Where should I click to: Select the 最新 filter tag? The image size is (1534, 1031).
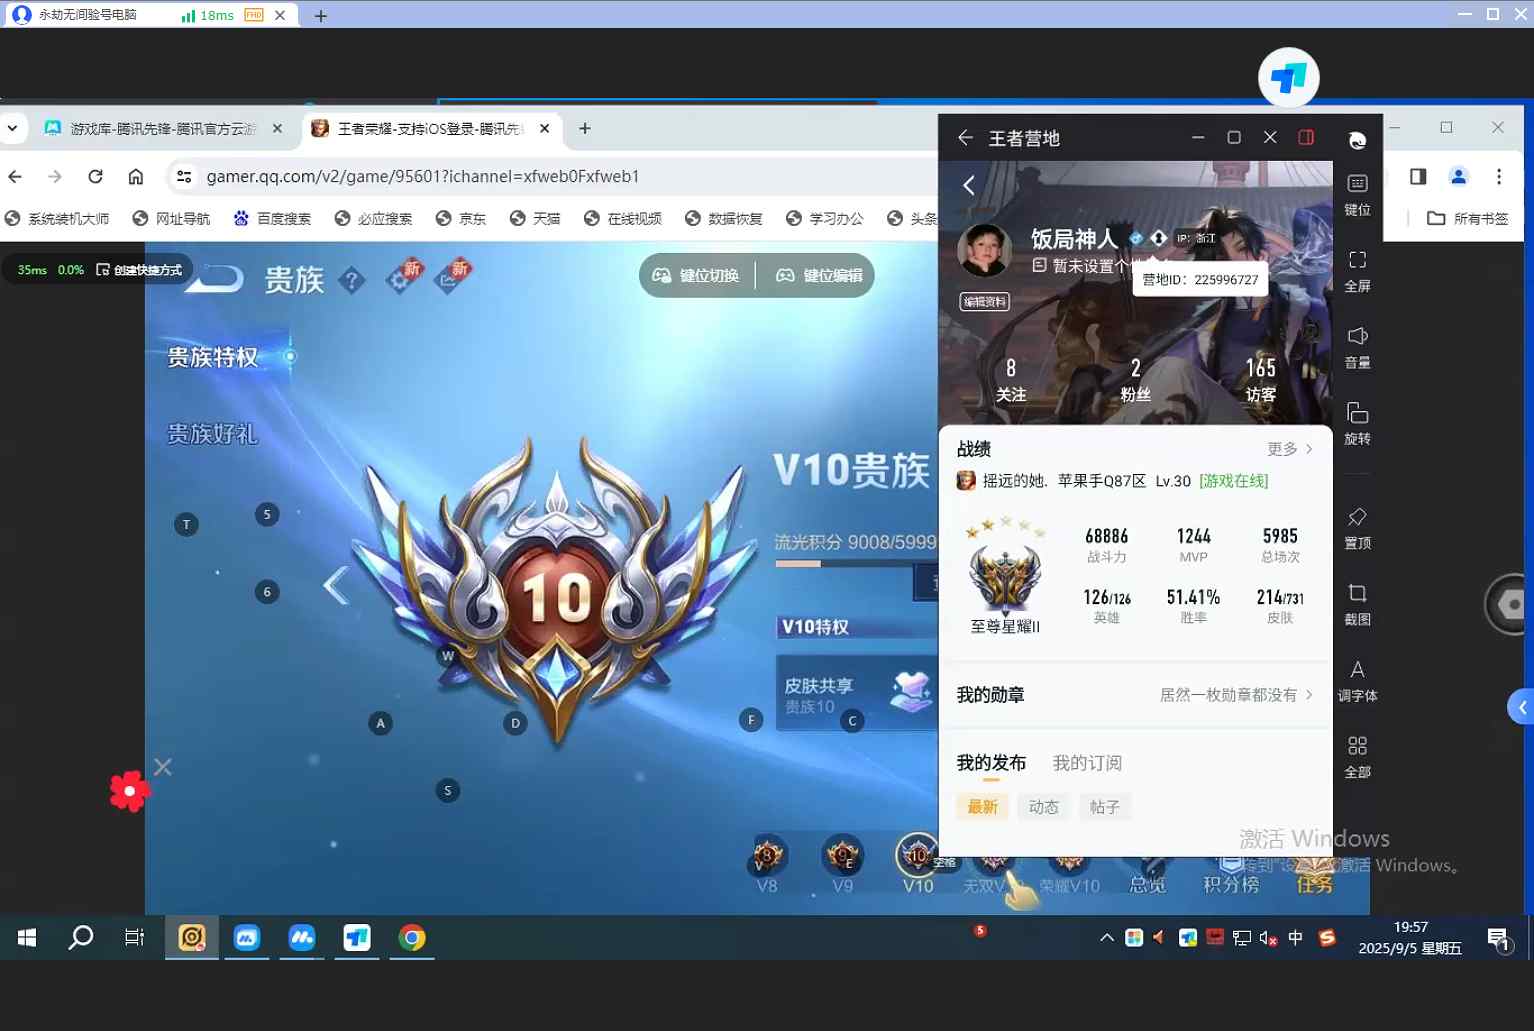(983, 807)
